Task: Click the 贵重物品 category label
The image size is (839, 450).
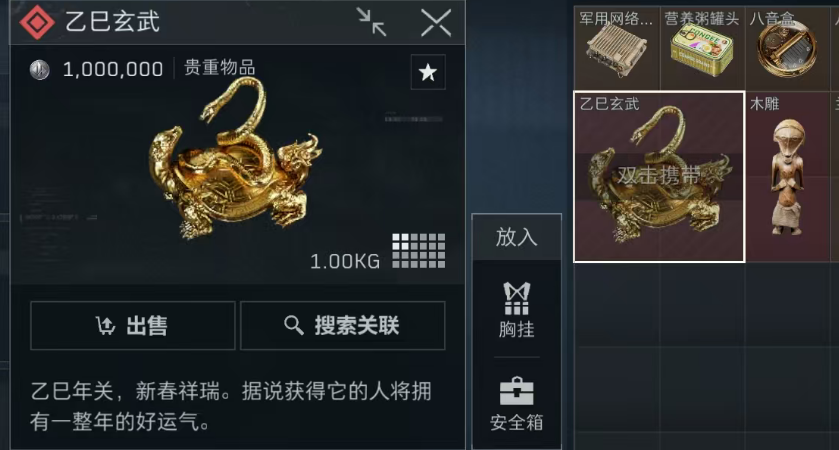Action: click(219, 68)
